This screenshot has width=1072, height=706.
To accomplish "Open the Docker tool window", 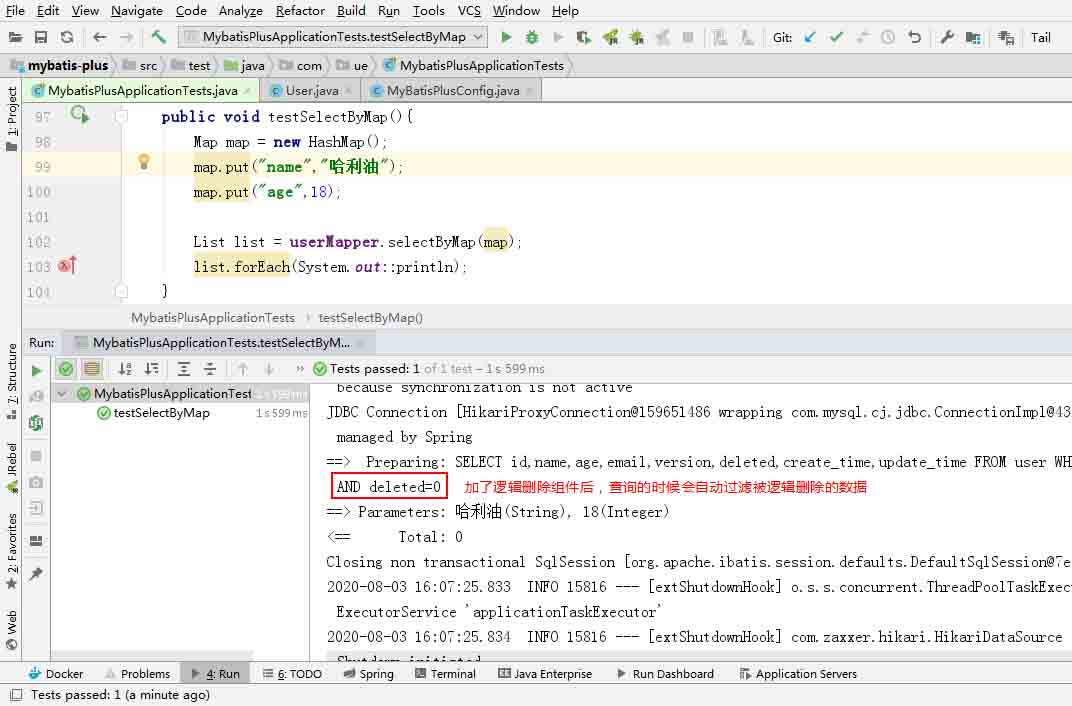I will [56, 674].
